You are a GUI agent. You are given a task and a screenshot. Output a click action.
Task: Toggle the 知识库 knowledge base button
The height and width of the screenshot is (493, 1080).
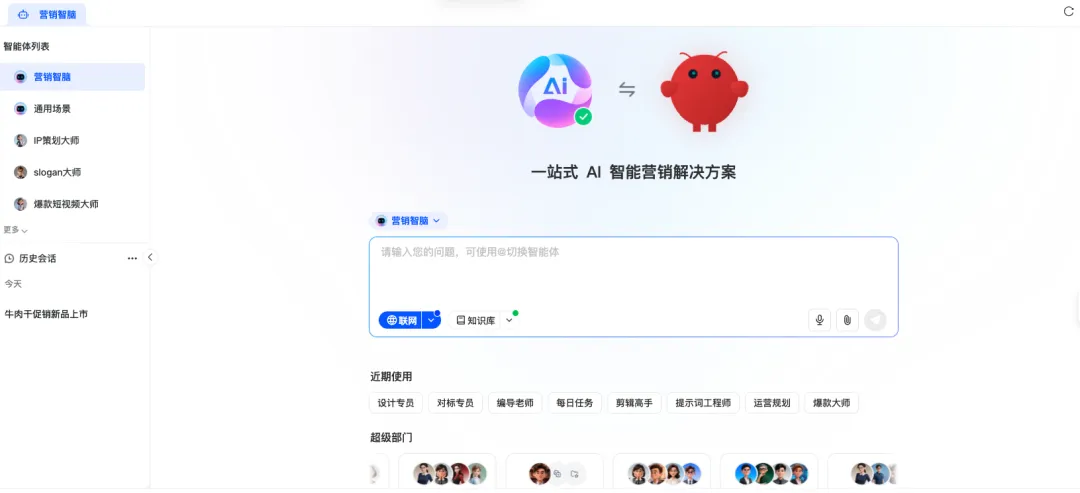coord(475,320)
